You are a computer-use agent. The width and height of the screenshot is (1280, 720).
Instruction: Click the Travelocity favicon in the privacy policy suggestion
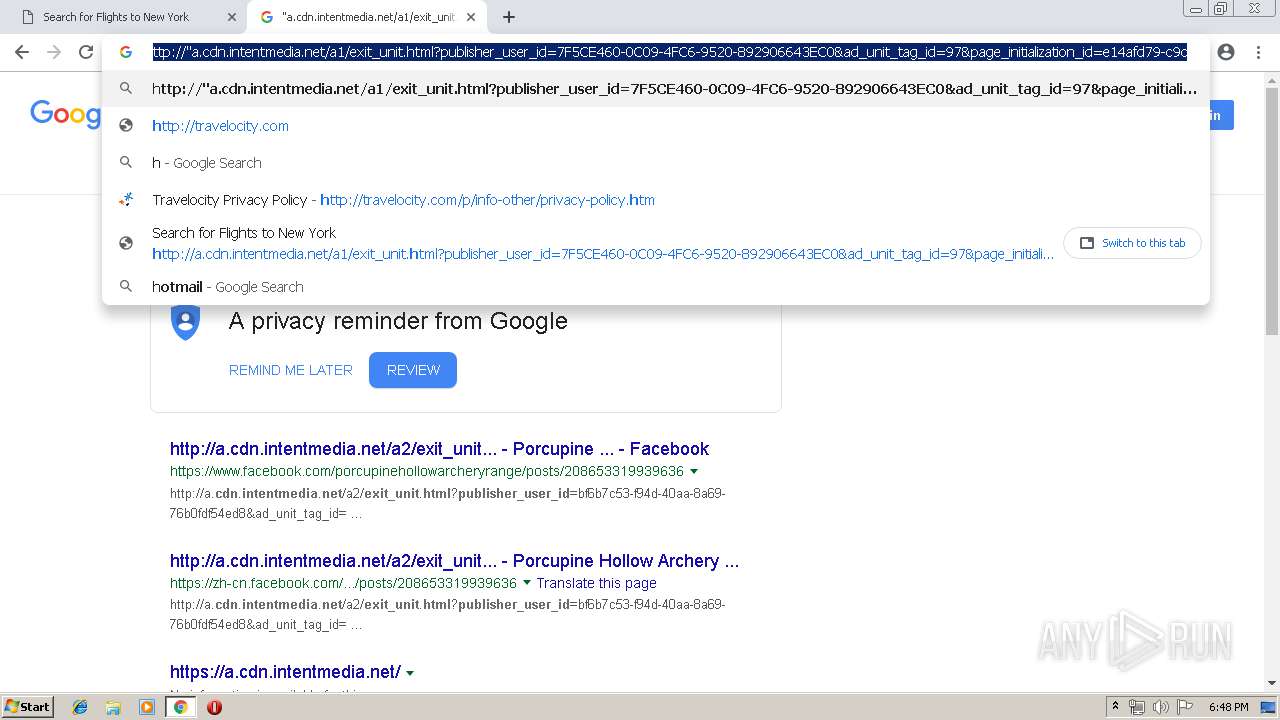126,199
